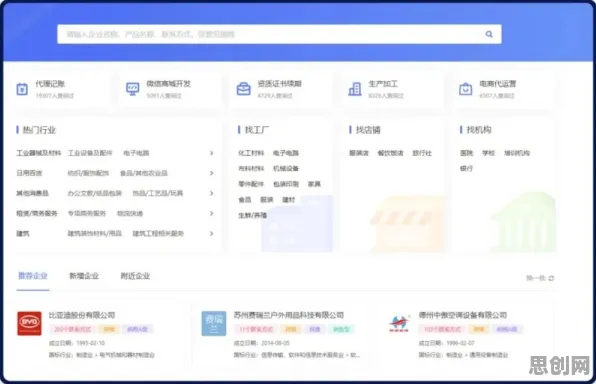This screenshot has height=384, width=596.
Task: Select 建材 under 找工厂
Action: (288, 200)
